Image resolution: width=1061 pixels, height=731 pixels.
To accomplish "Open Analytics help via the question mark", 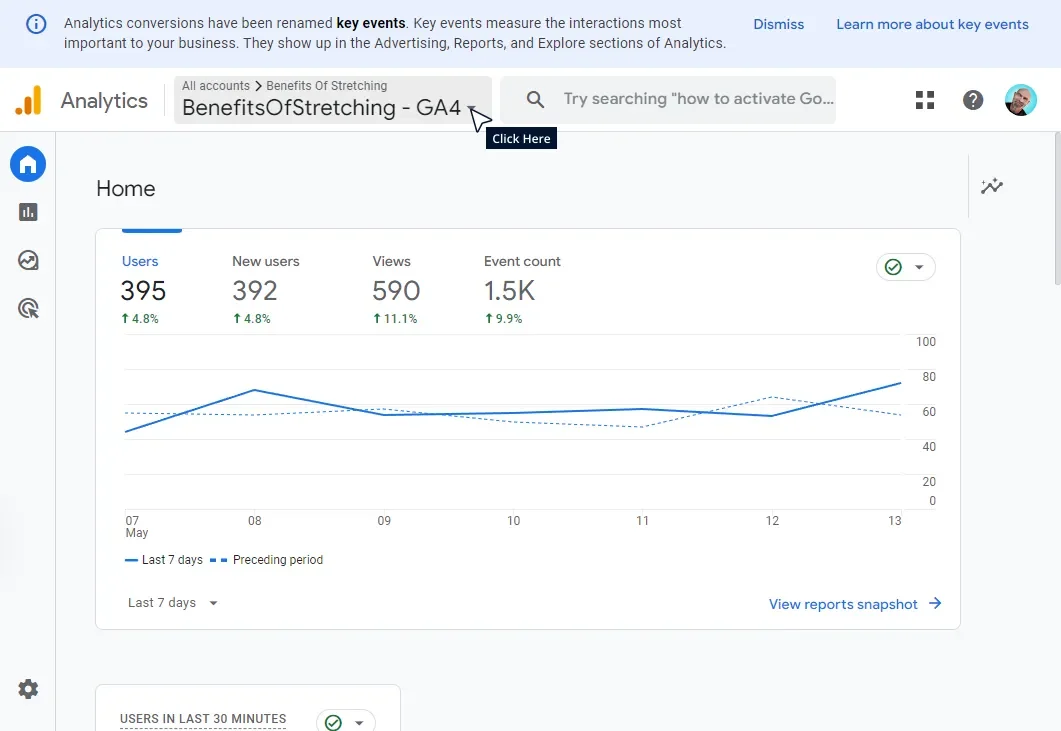I will click(x=972, y=99).
